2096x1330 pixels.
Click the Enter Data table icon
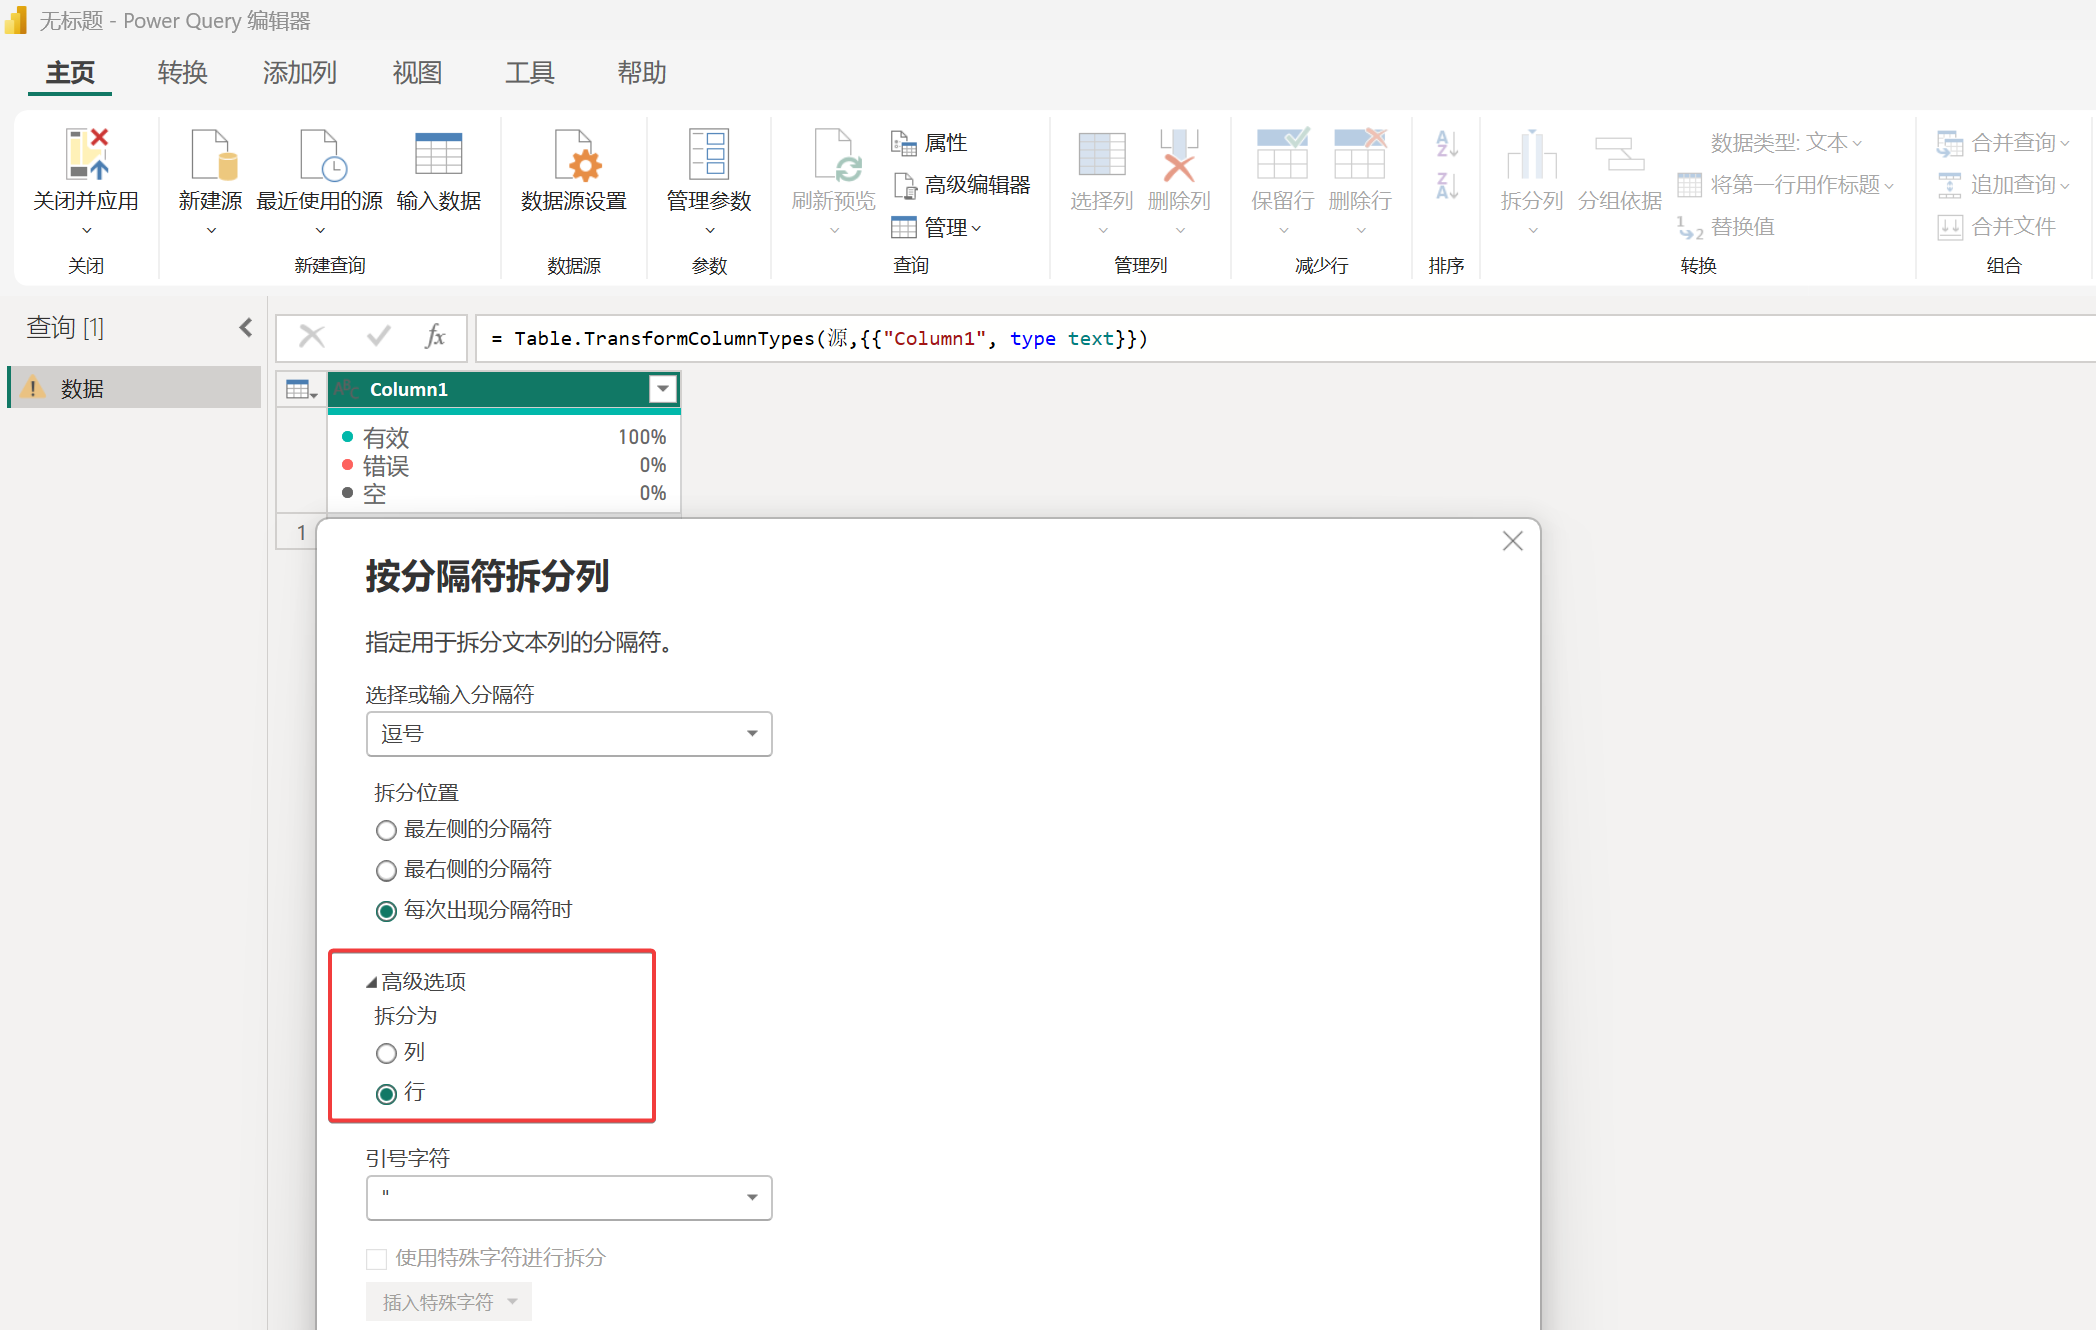click(x=438, y=155)
